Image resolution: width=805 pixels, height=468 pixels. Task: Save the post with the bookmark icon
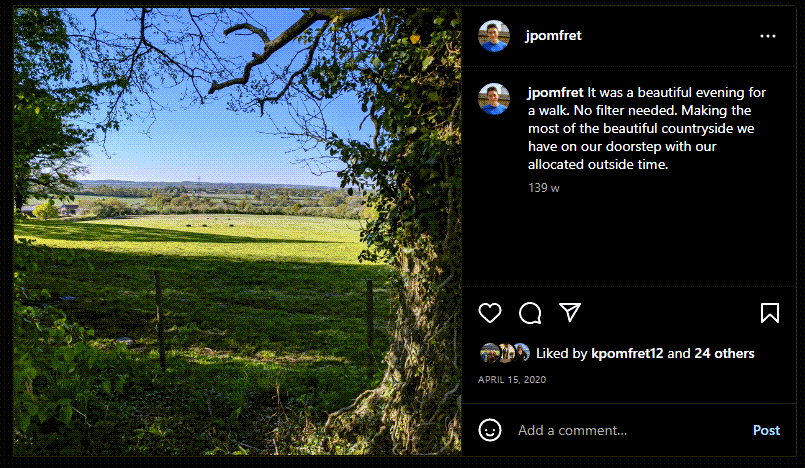pos(770,313)
